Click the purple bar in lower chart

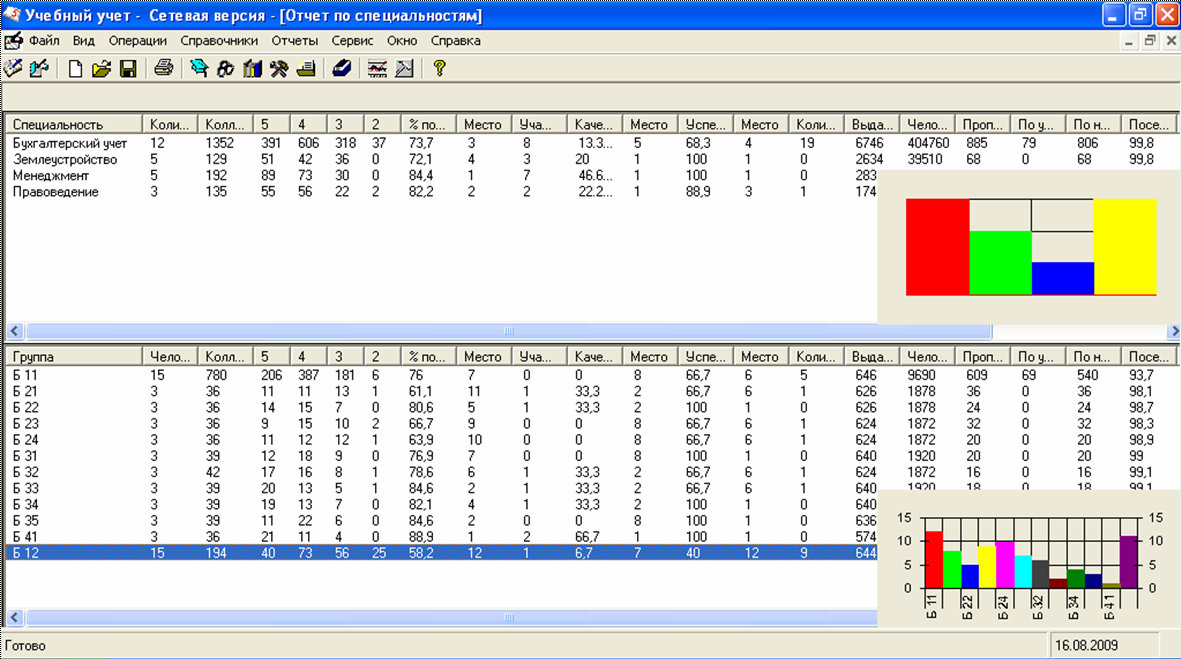[1129, 562]
